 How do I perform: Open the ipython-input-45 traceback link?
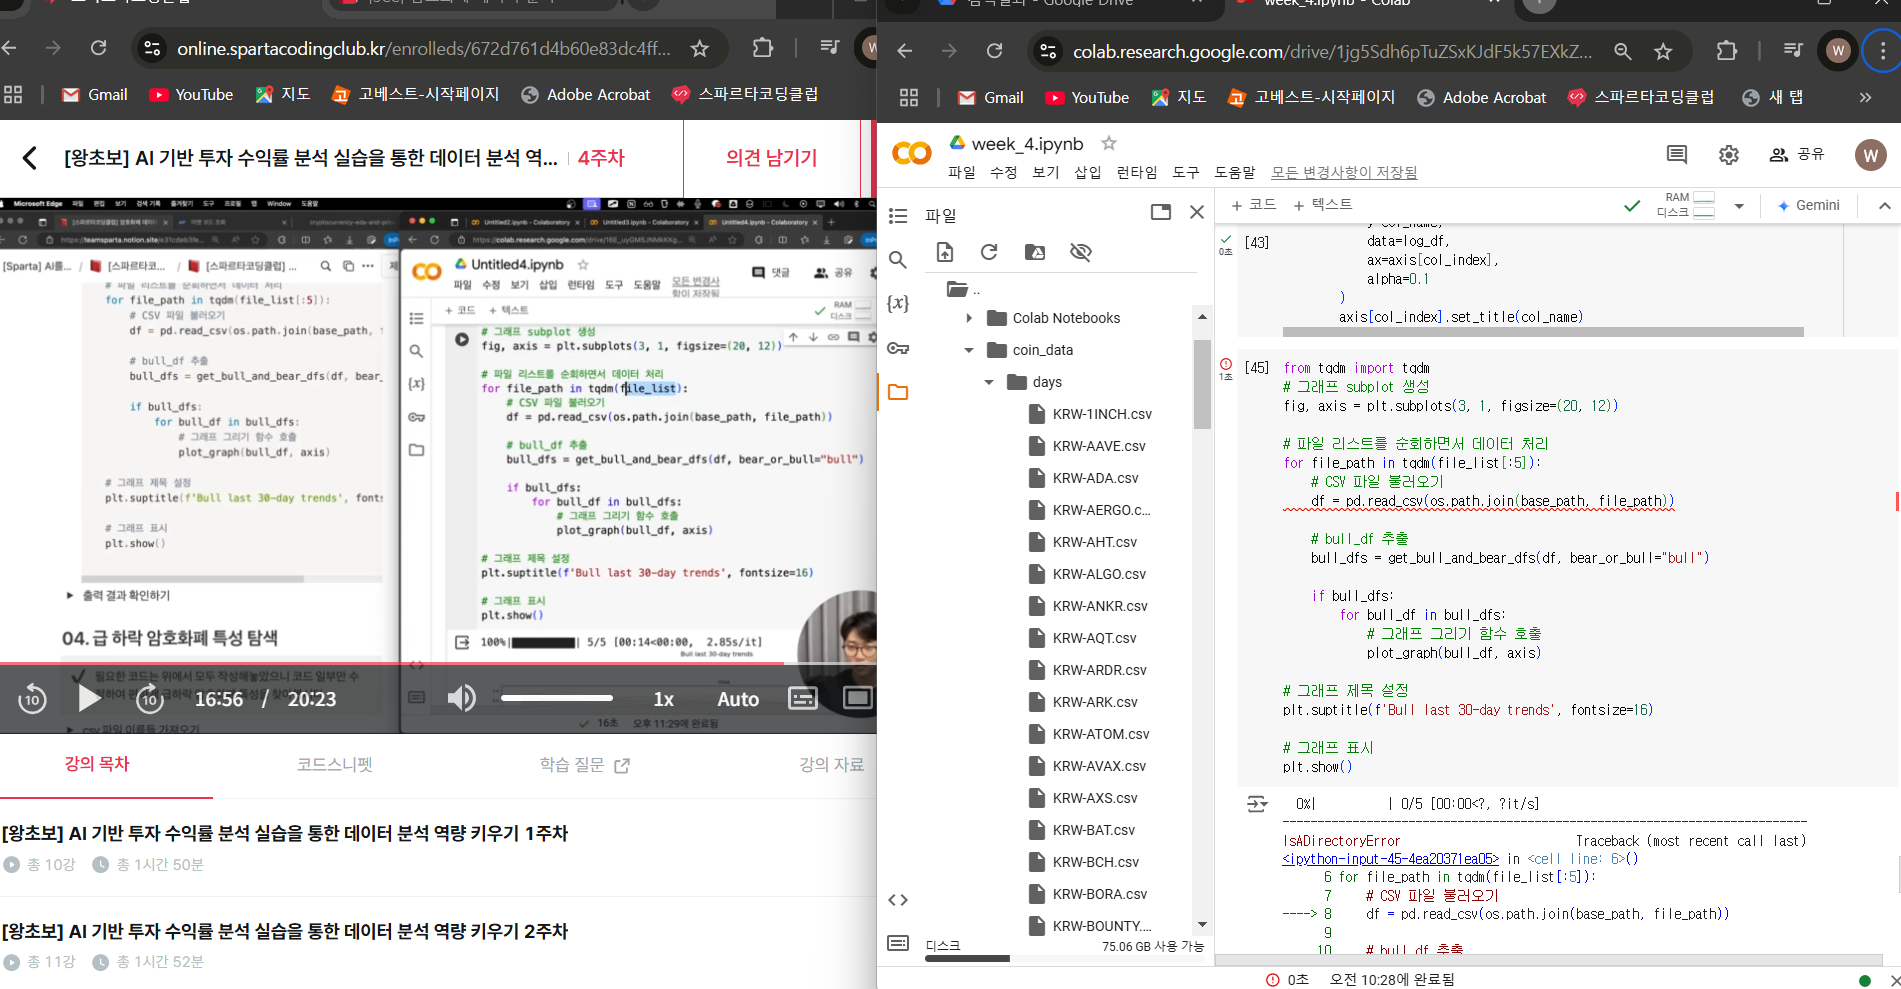coord(1391,859)
